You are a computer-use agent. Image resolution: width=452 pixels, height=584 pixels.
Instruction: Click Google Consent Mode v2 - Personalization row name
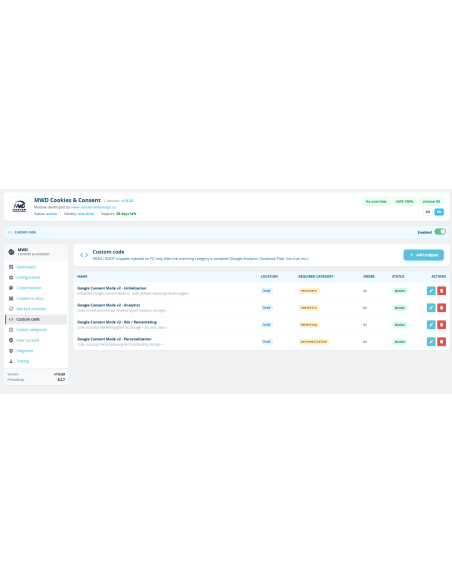(114, 339)
